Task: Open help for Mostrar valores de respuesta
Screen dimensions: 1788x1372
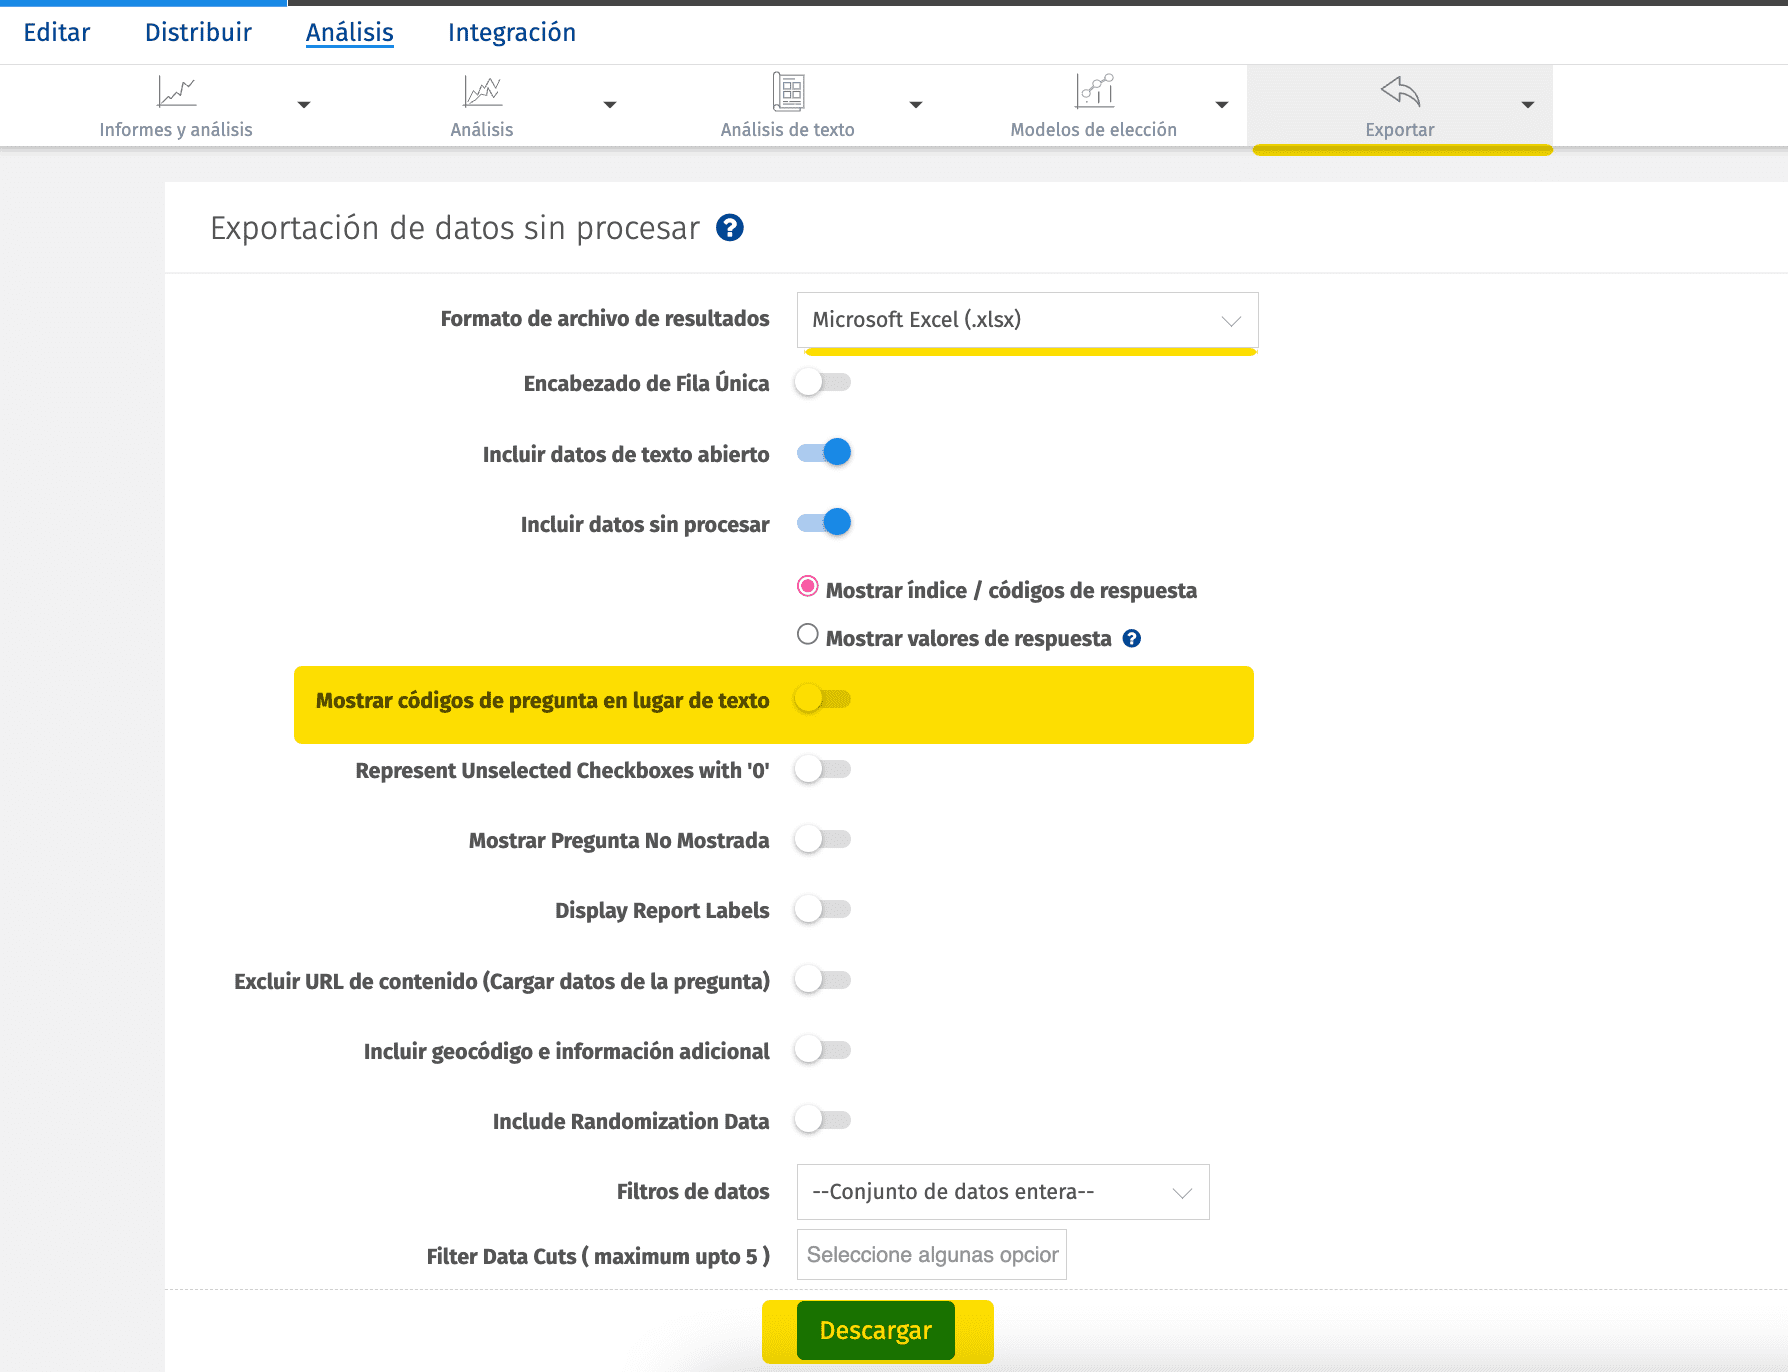Action: tap(1131, 638)
